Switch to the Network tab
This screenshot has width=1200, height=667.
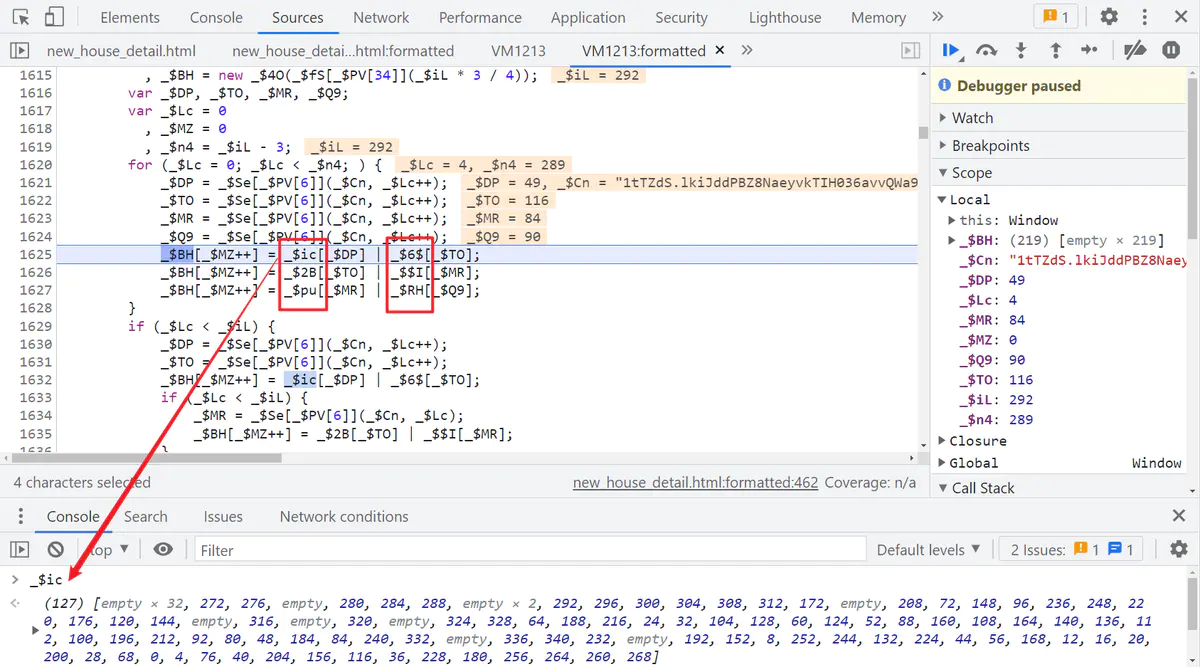381,17
